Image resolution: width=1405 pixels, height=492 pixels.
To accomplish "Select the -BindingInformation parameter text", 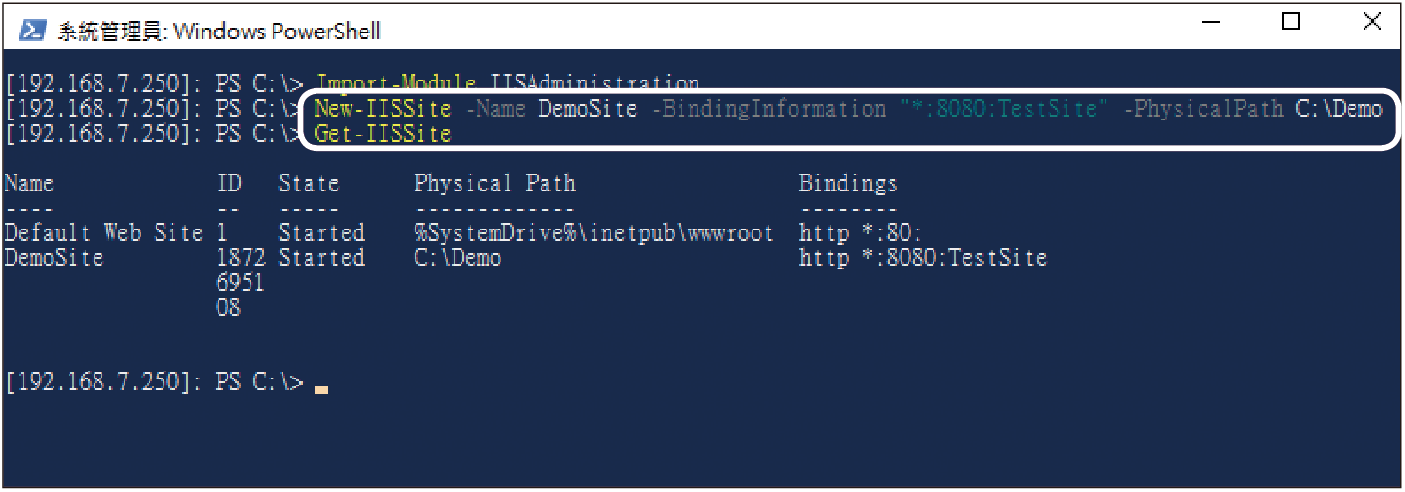I will coord(768,109).
